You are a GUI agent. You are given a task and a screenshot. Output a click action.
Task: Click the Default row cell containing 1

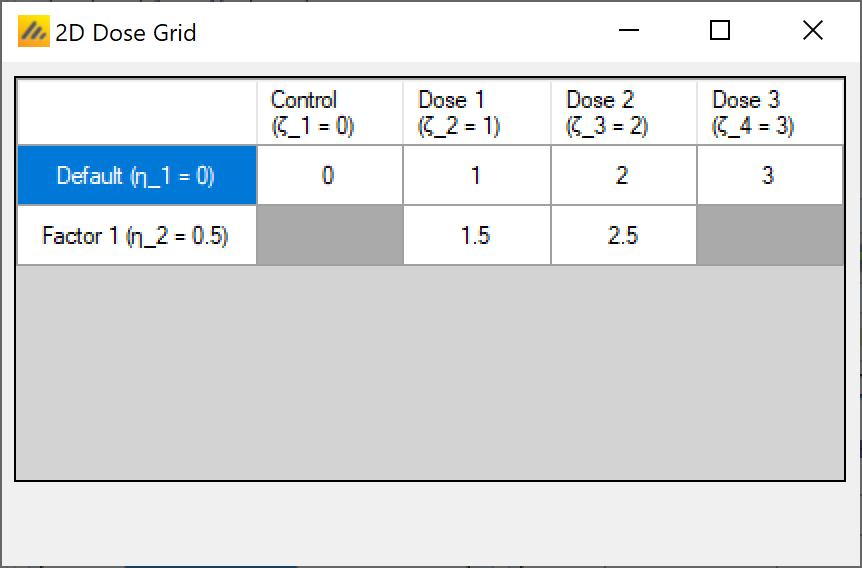[477, 176]
